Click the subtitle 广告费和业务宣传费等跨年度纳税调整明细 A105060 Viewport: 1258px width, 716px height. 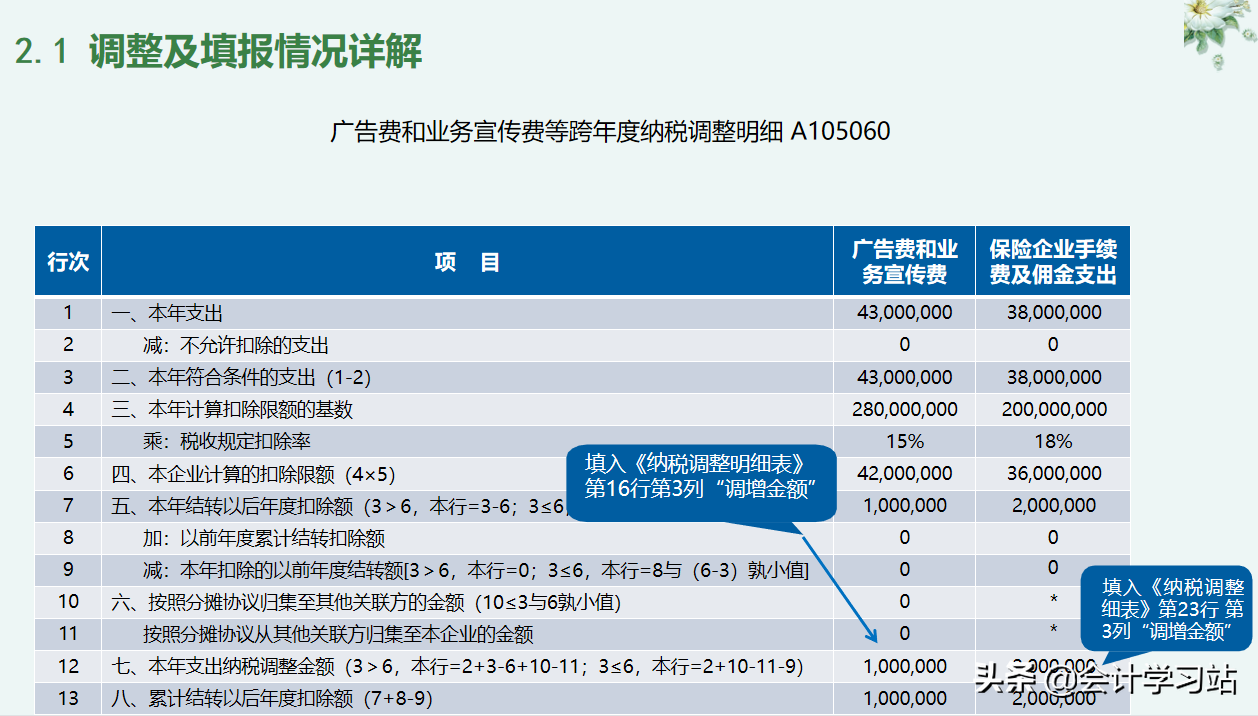(614, 128)
